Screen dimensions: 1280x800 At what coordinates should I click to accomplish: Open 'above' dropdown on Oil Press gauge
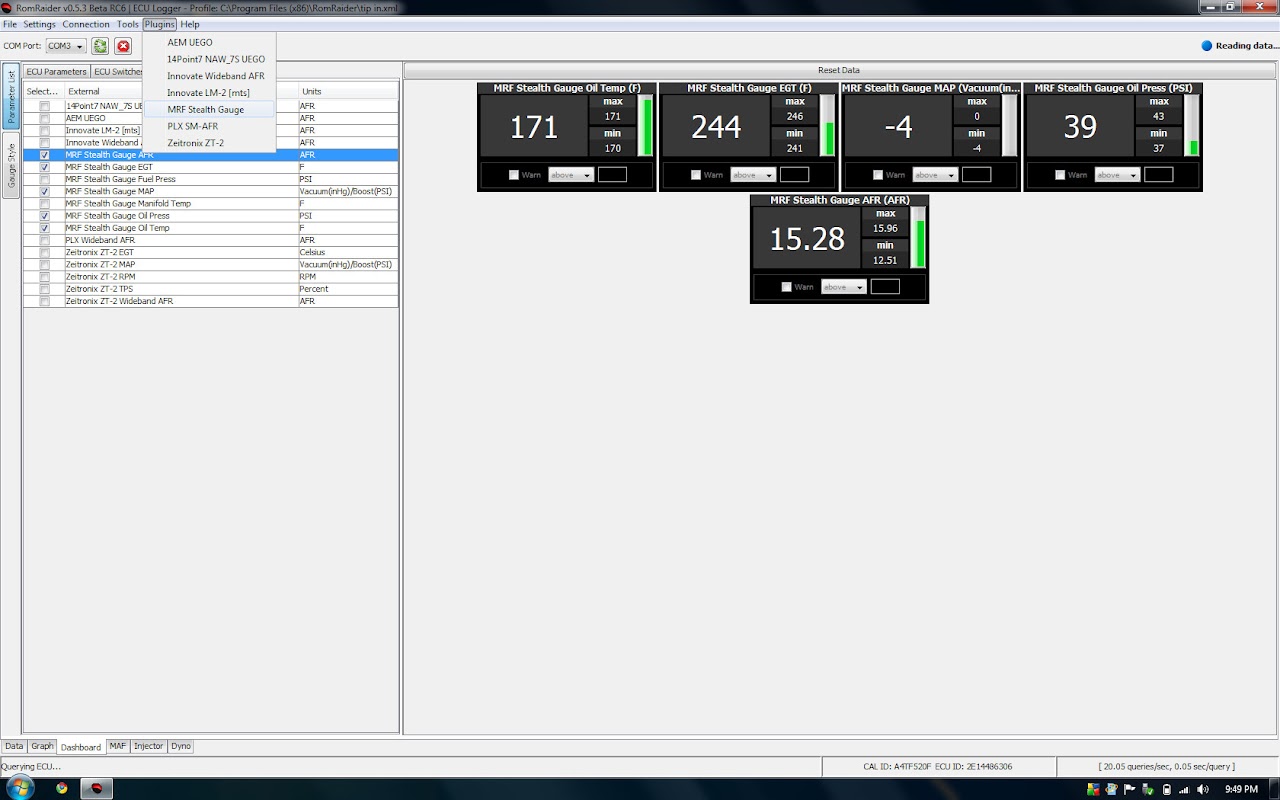(1117, 175)
